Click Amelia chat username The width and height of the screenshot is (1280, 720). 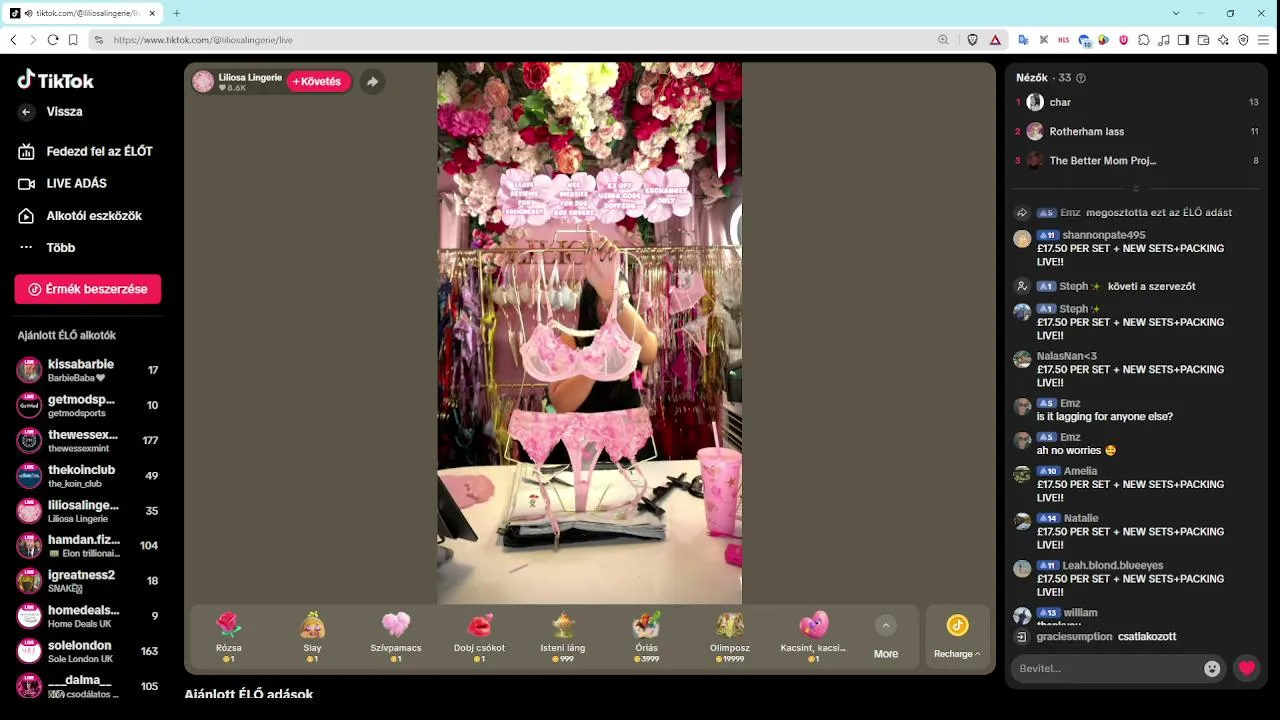tap(1081, 471)
